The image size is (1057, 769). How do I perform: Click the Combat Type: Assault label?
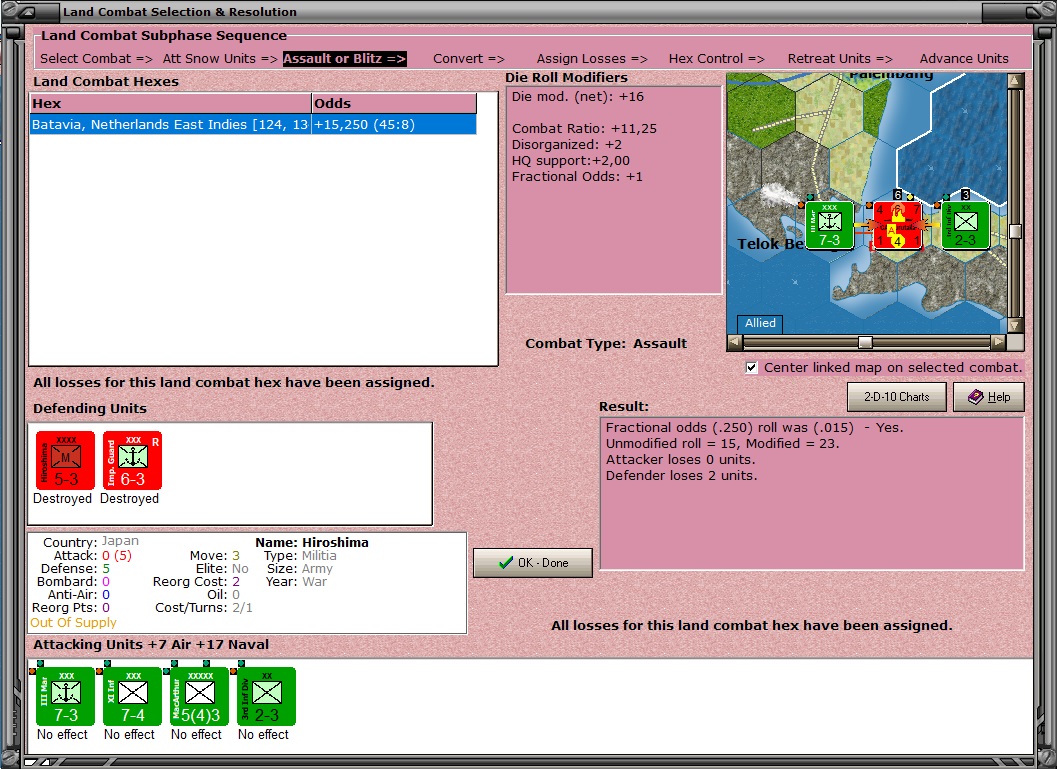coord(606,344)
